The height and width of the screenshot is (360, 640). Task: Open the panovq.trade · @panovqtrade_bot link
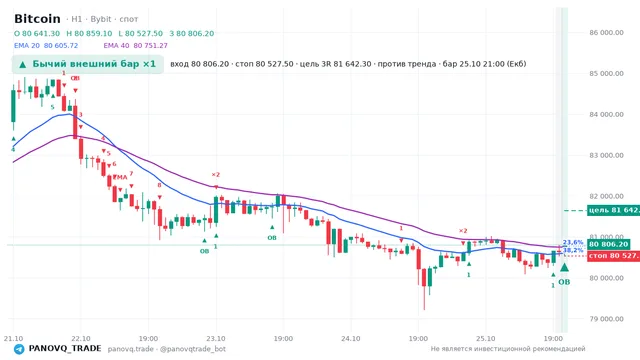[x=167, y=349]
